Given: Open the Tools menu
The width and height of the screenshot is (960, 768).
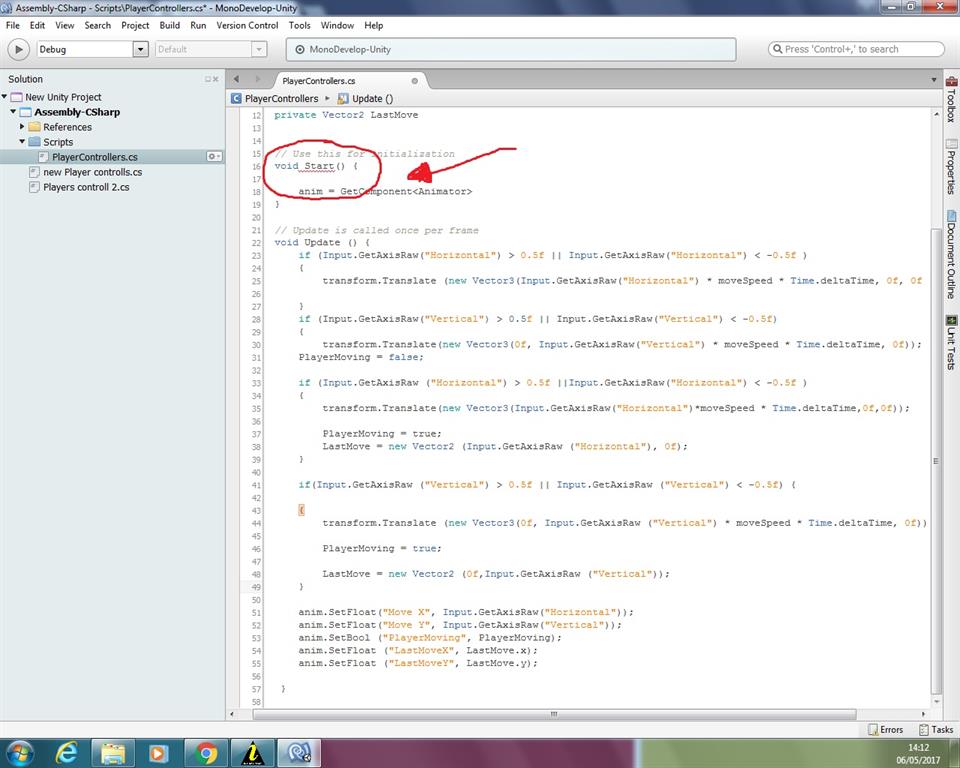Looking at the screenshot, I should [299, 25].
